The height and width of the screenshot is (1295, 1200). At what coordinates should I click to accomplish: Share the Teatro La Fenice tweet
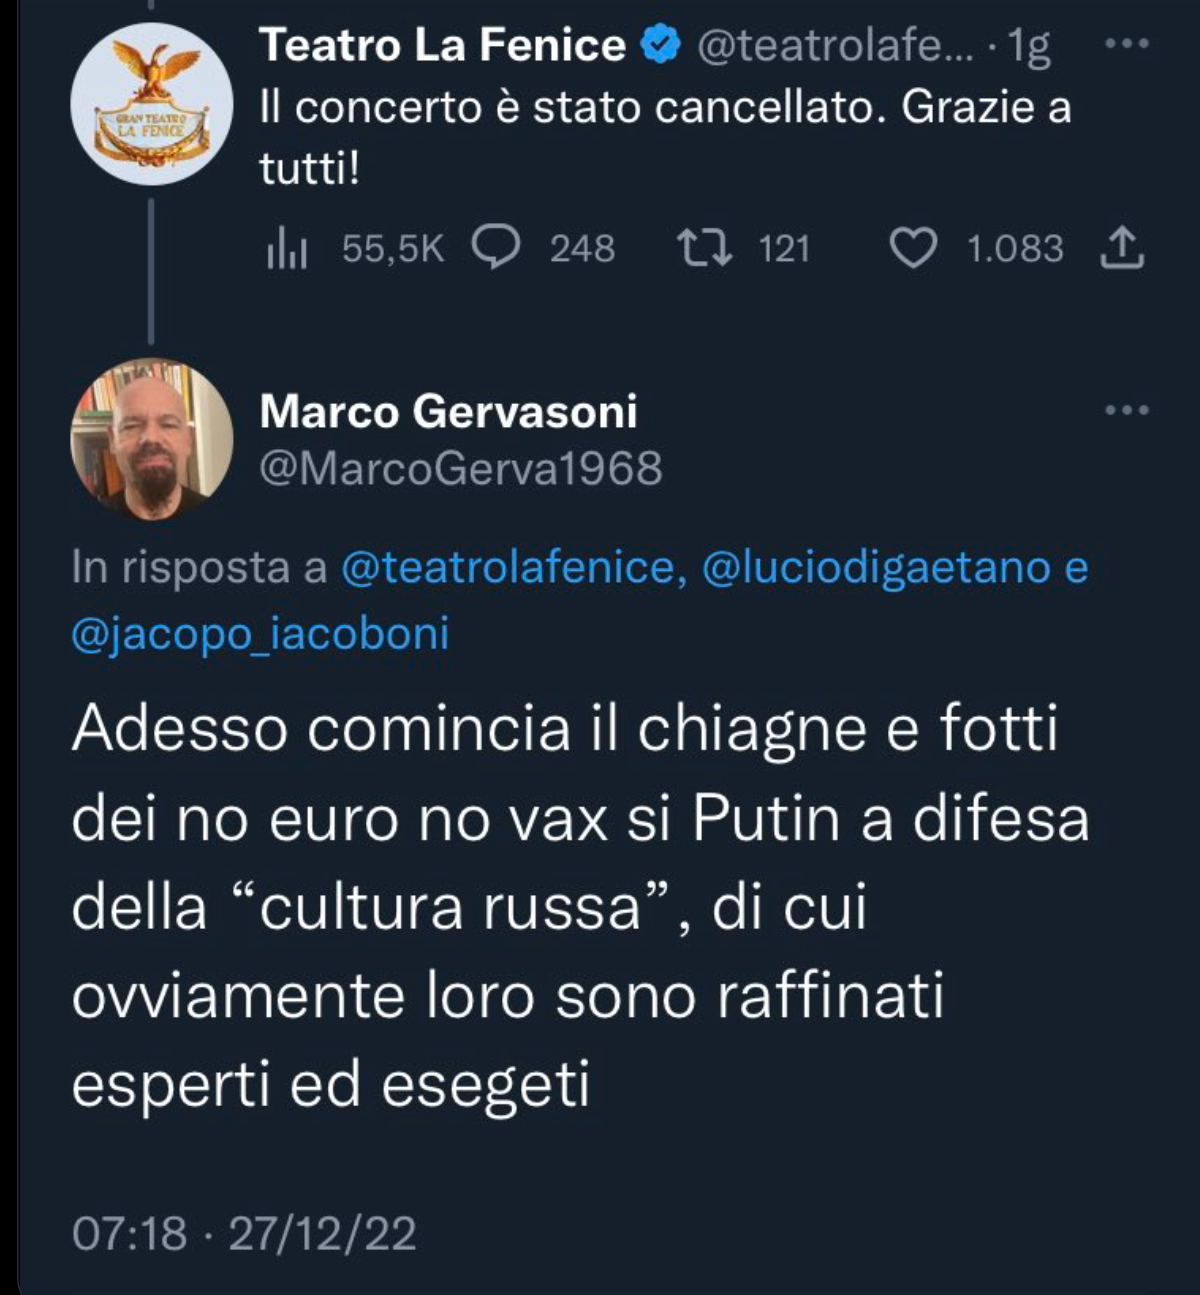tap(1122, 248)
